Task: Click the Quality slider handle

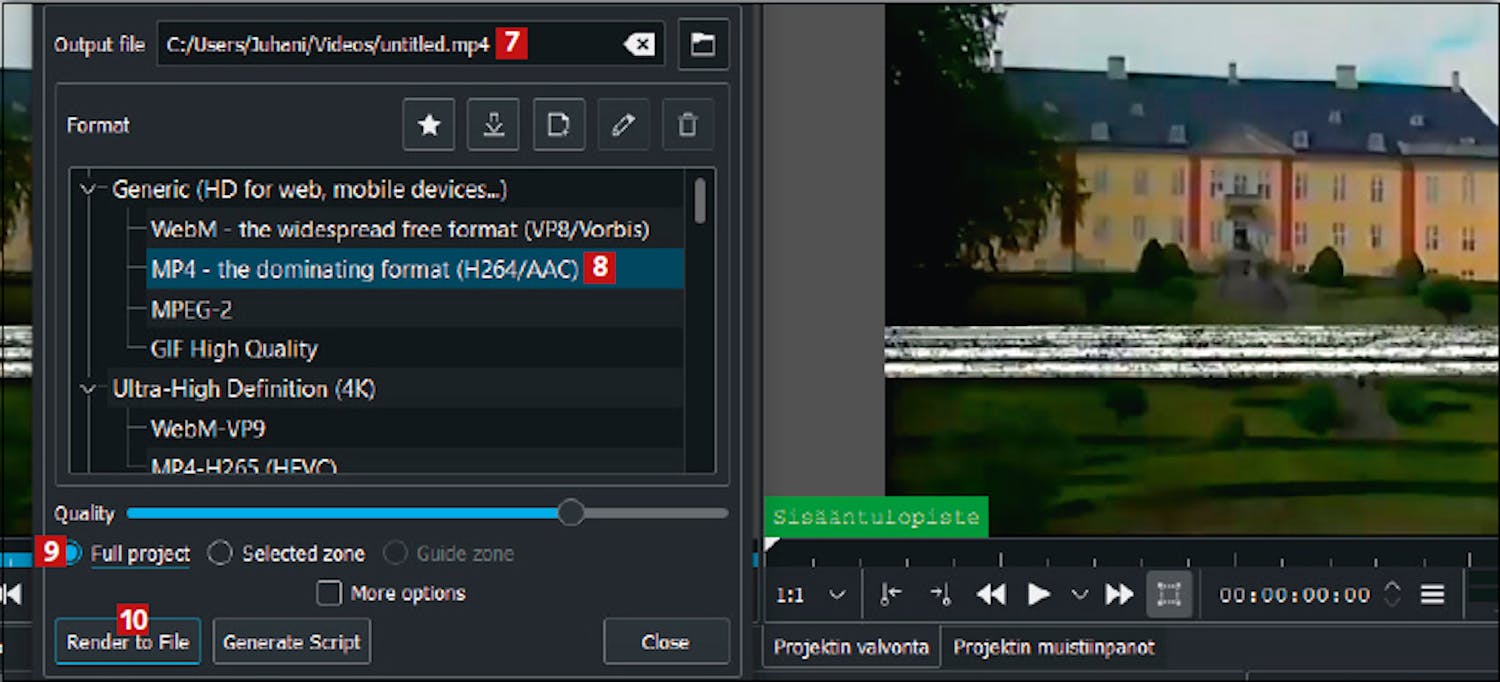Action: pos(571,513)
